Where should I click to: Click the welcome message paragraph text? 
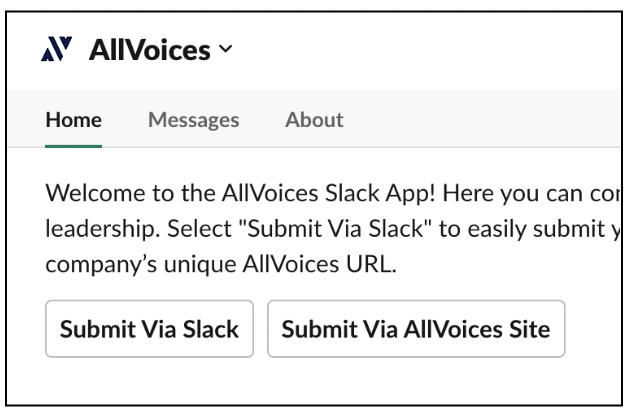click(333, 228)
